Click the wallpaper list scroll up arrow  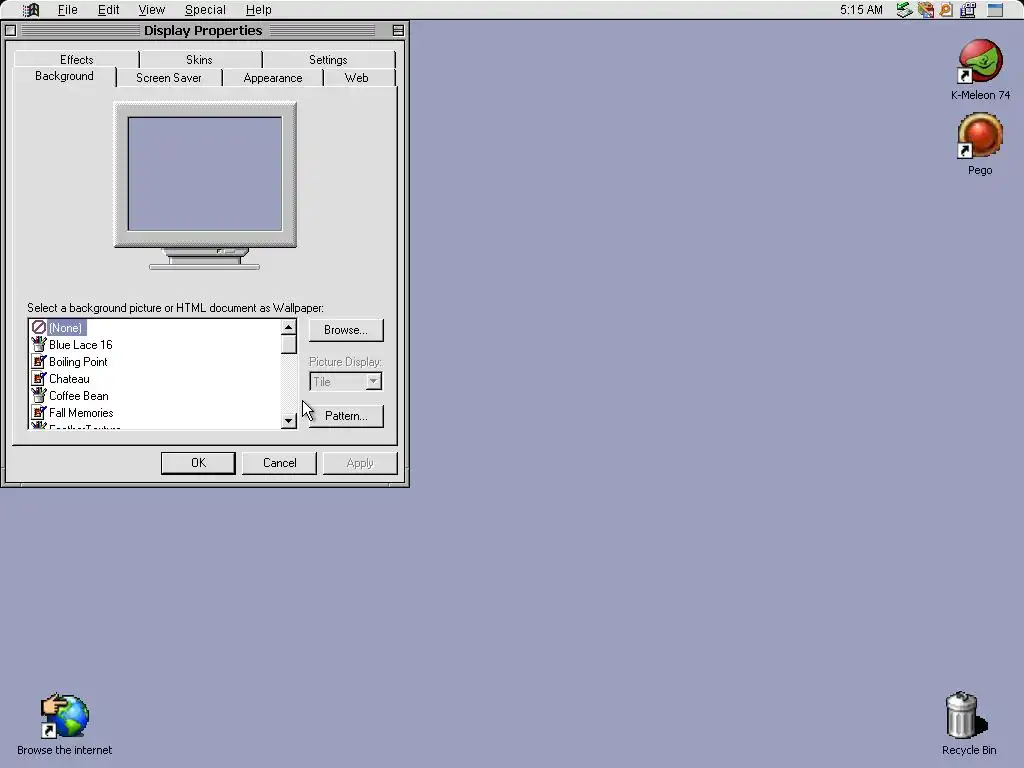[289, 327]
